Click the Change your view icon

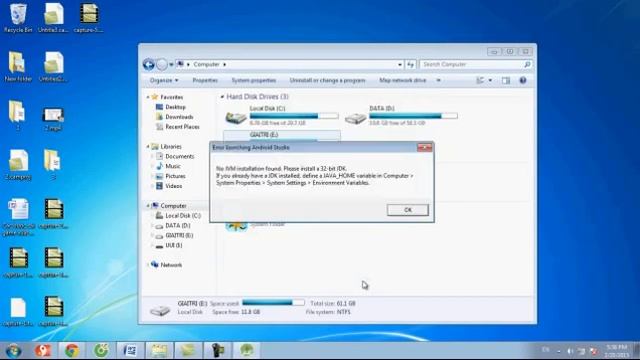(480, 80)
